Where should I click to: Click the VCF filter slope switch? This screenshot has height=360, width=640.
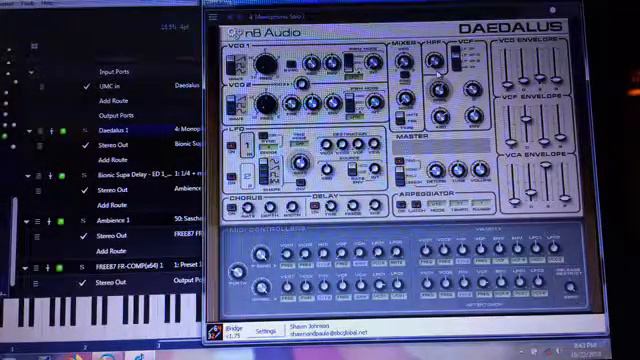click(x=456, y=58)
